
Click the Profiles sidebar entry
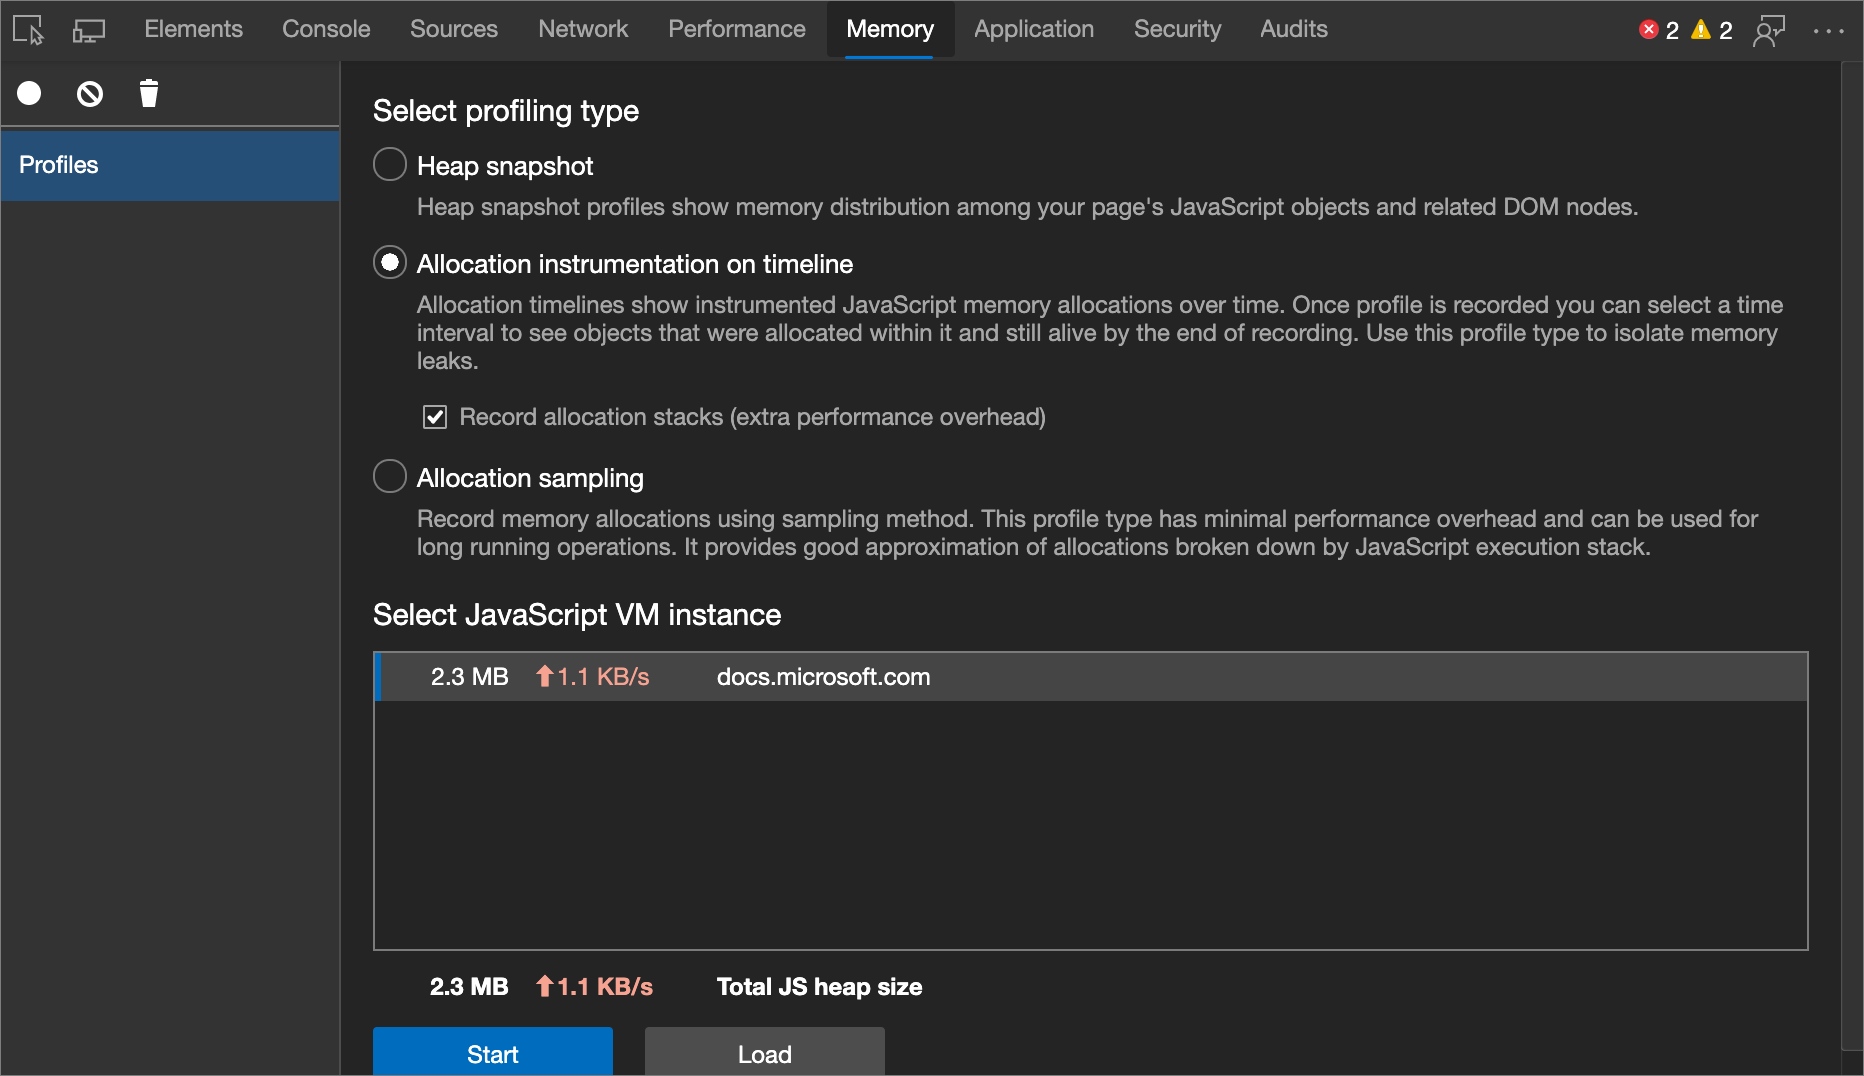pos(58,164)
